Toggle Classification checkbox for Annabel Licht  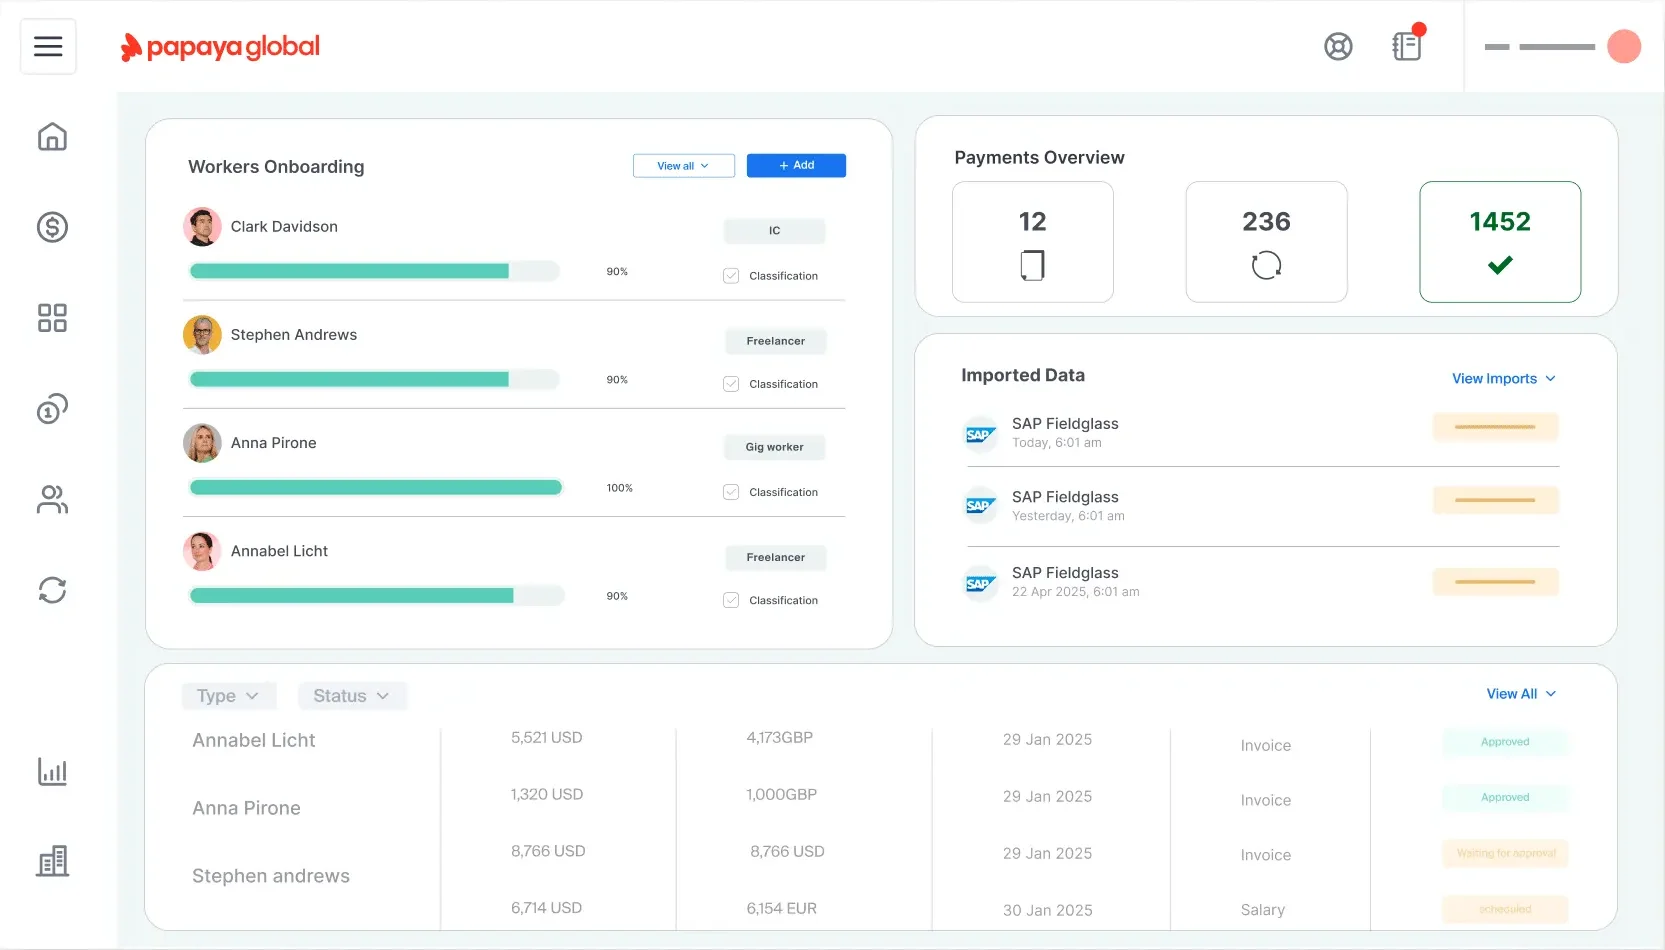pyautogui.click(x=731, y=600)
